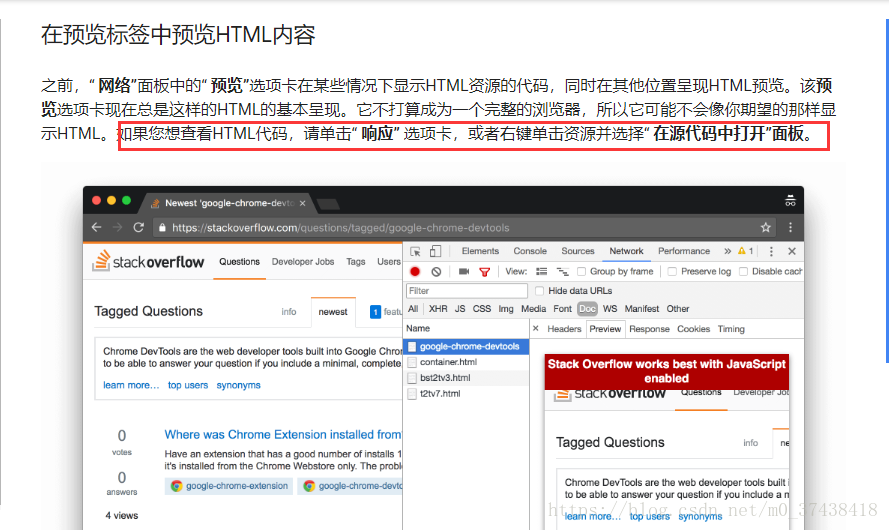Switch to the Preview tab

point(605,329)
